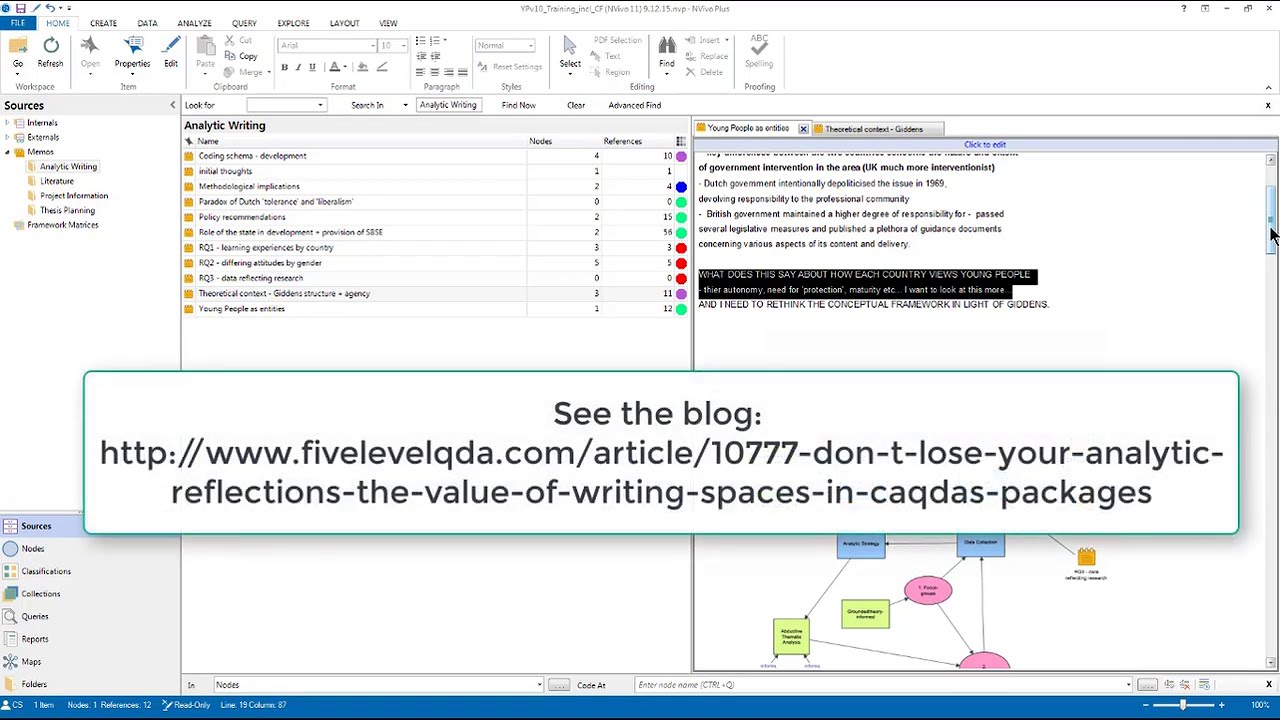Click the pink oval shape in the map diagram
The width and height of the screenshot is (1280, 720).
928,590
